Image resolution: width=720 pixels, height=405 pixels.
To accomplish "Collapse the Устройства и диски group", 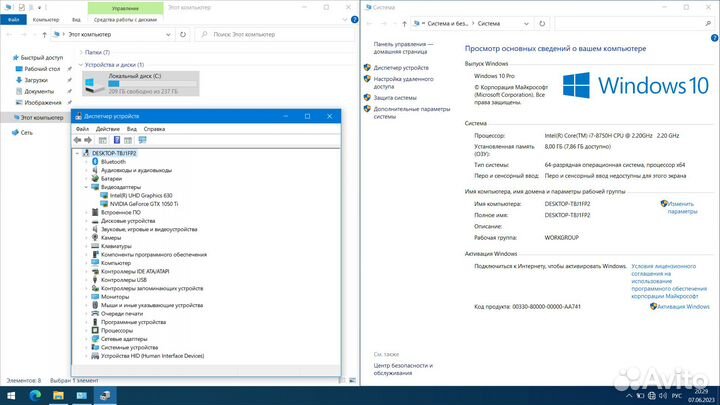I will [81, 65].
